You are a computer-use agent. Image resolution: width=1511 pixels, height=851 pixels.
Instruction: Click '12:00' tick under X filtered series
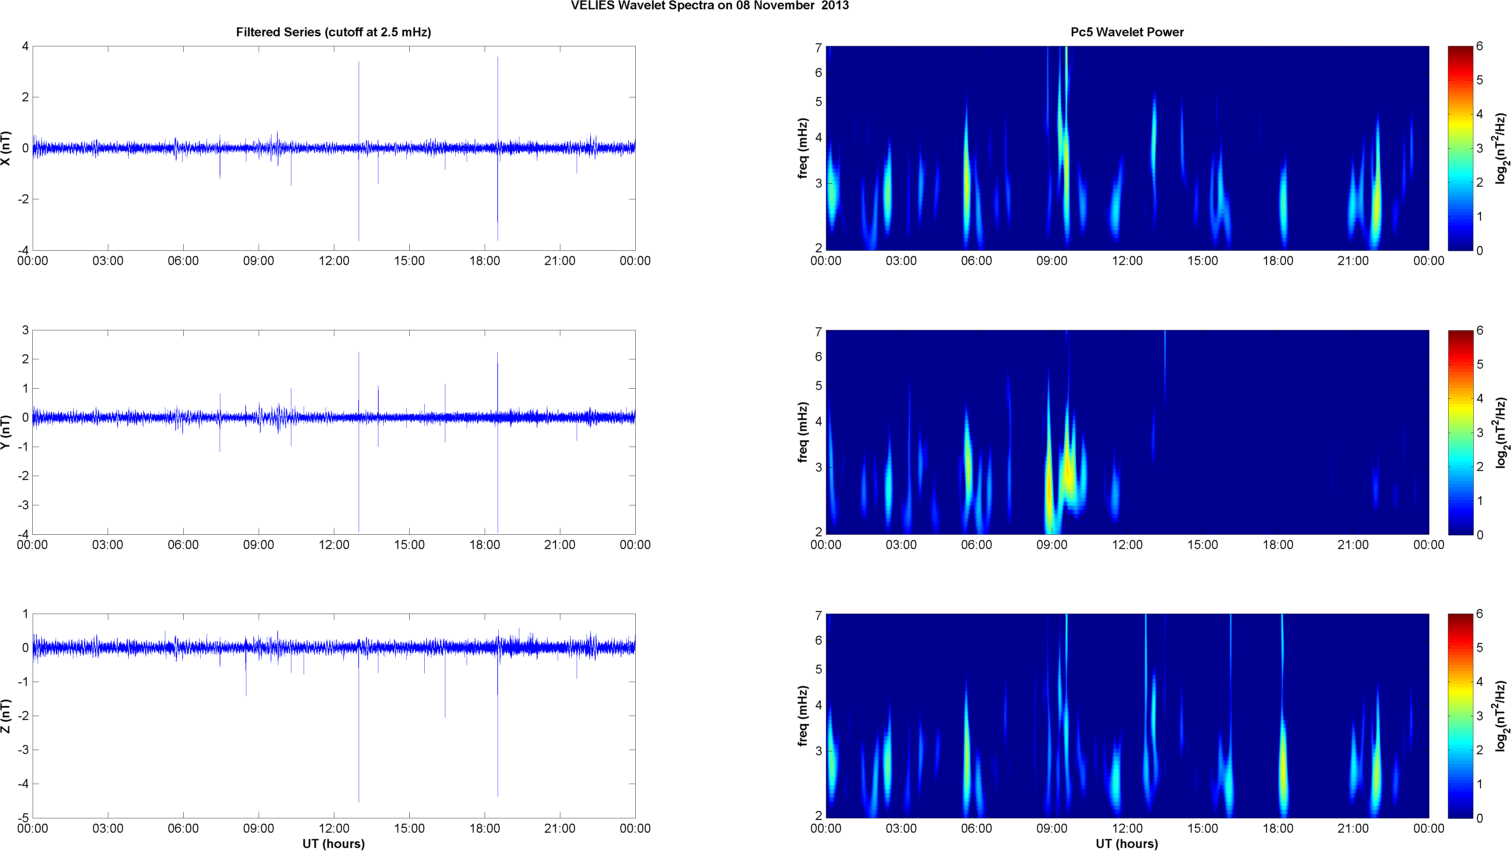[334, 261]
